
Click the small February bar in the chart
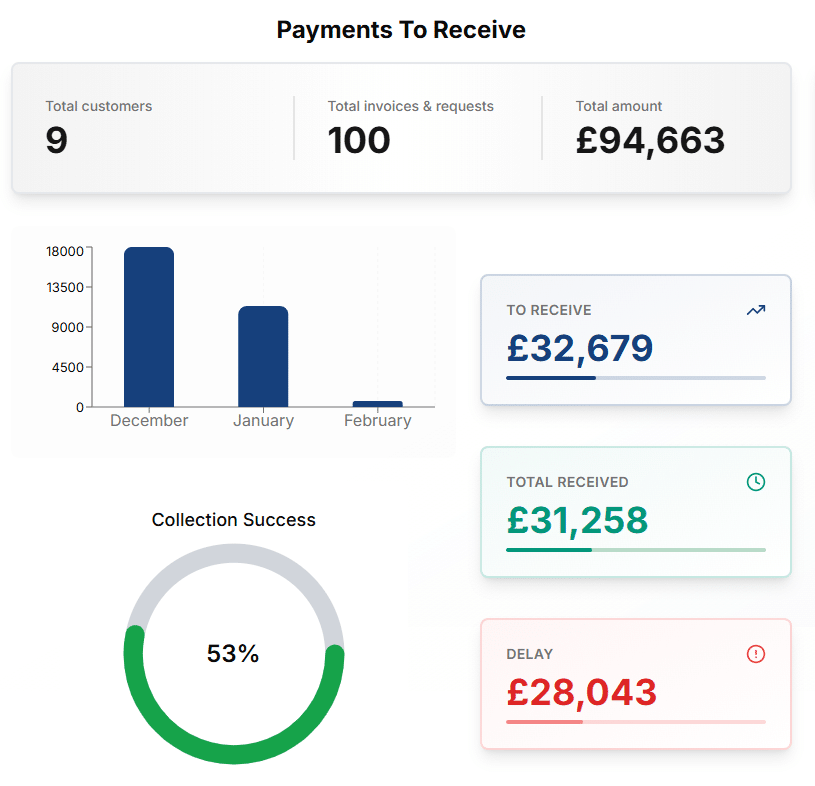[377, 403]
